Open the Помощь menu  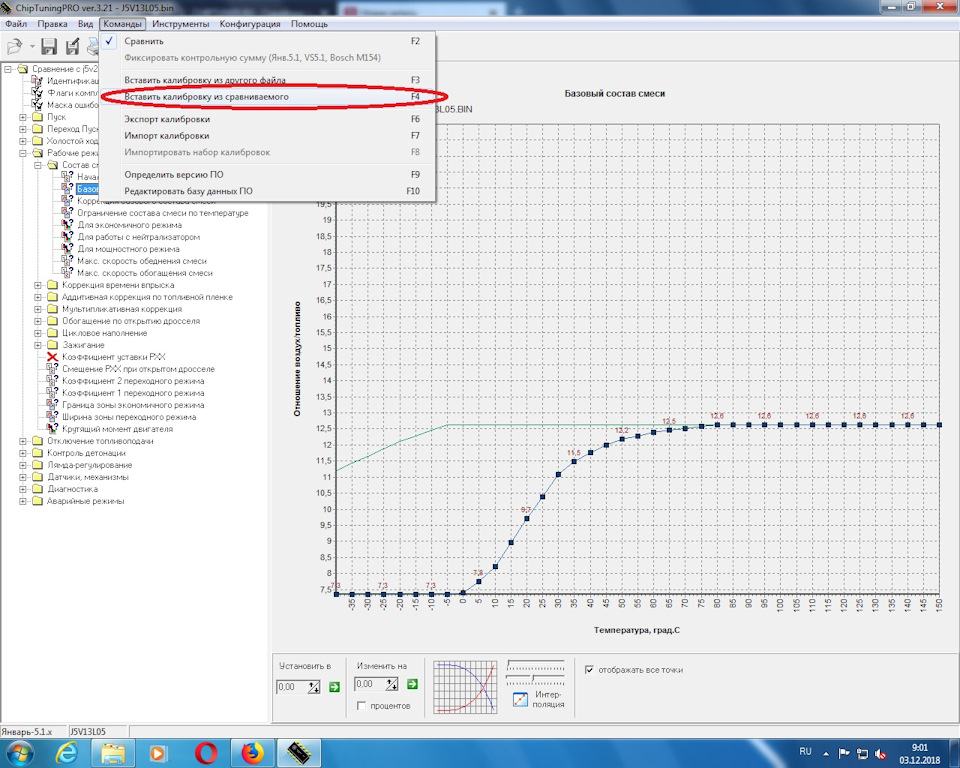point(309,24)
